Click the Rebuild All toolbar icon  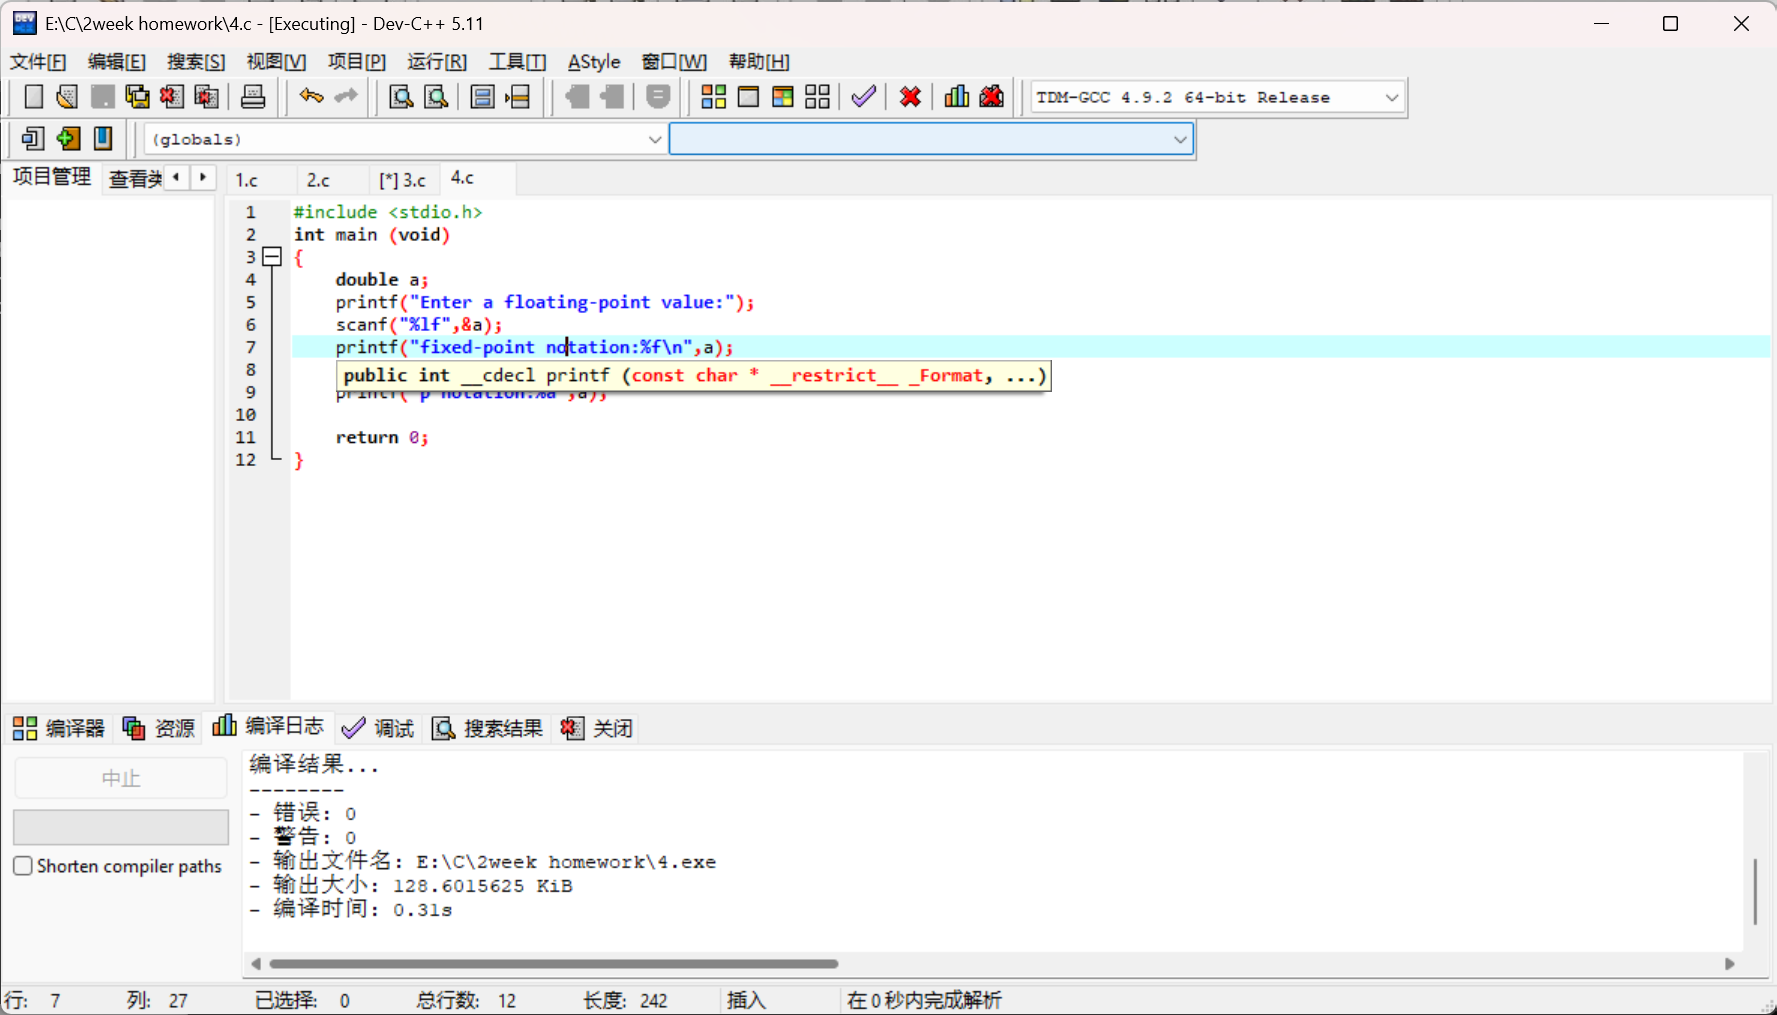[x=818, y=97]
